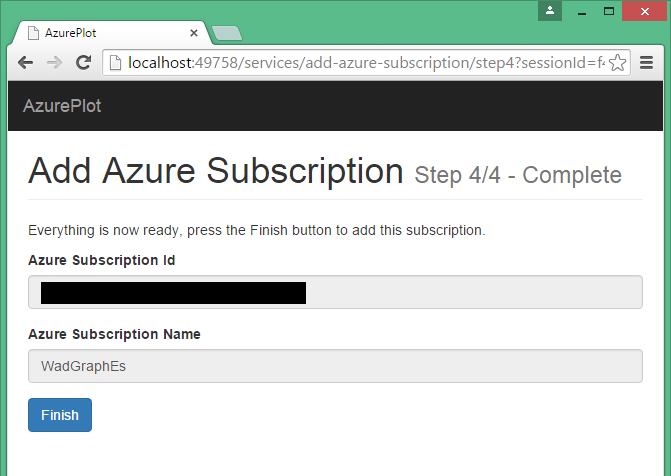
Task: Click the Azure Subscription Id field
Action: click(335, 292)
